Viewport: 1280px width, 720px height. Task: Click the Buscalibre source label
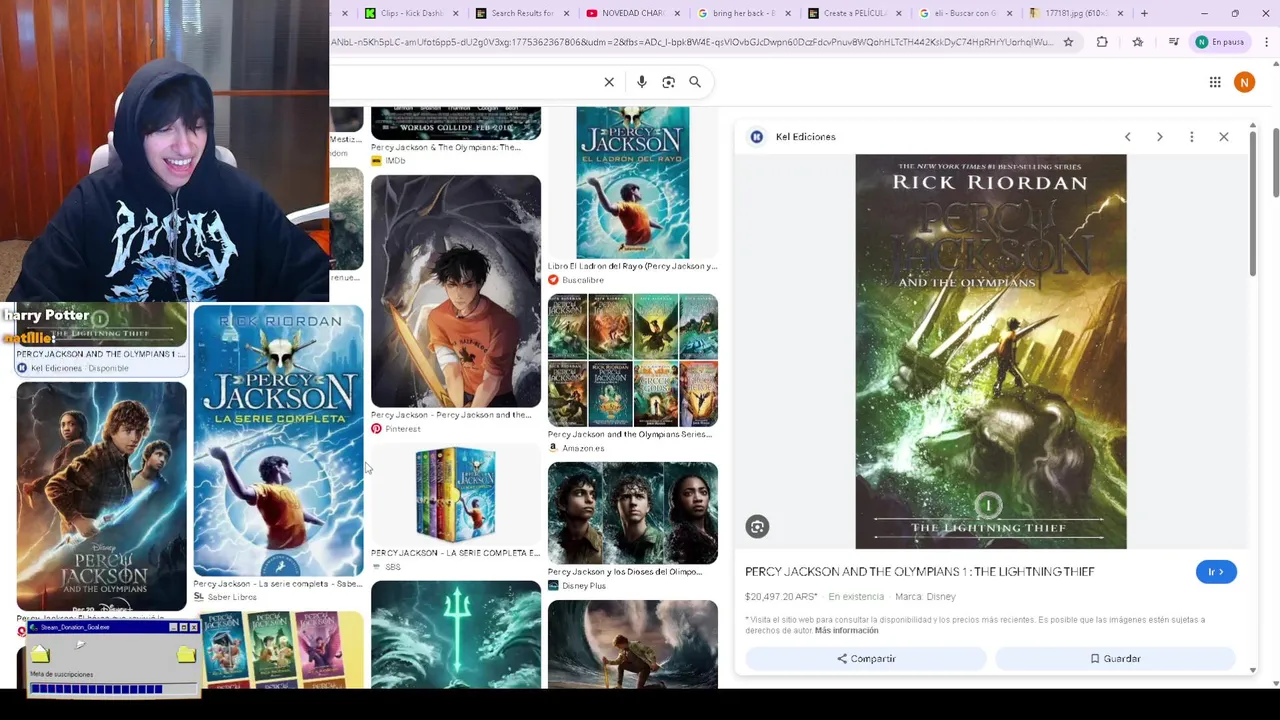(582, 280)
